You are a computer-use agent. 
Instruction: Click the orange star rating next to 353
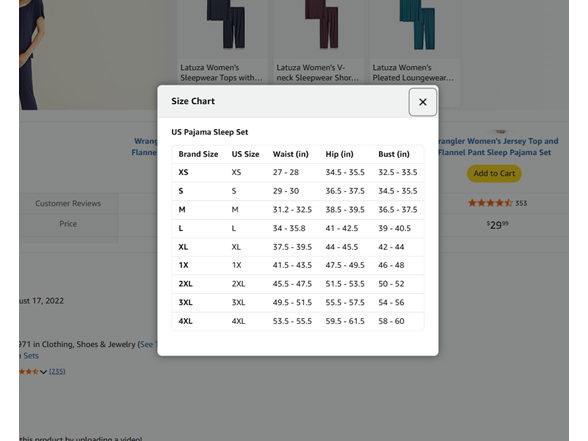point(490,203)
